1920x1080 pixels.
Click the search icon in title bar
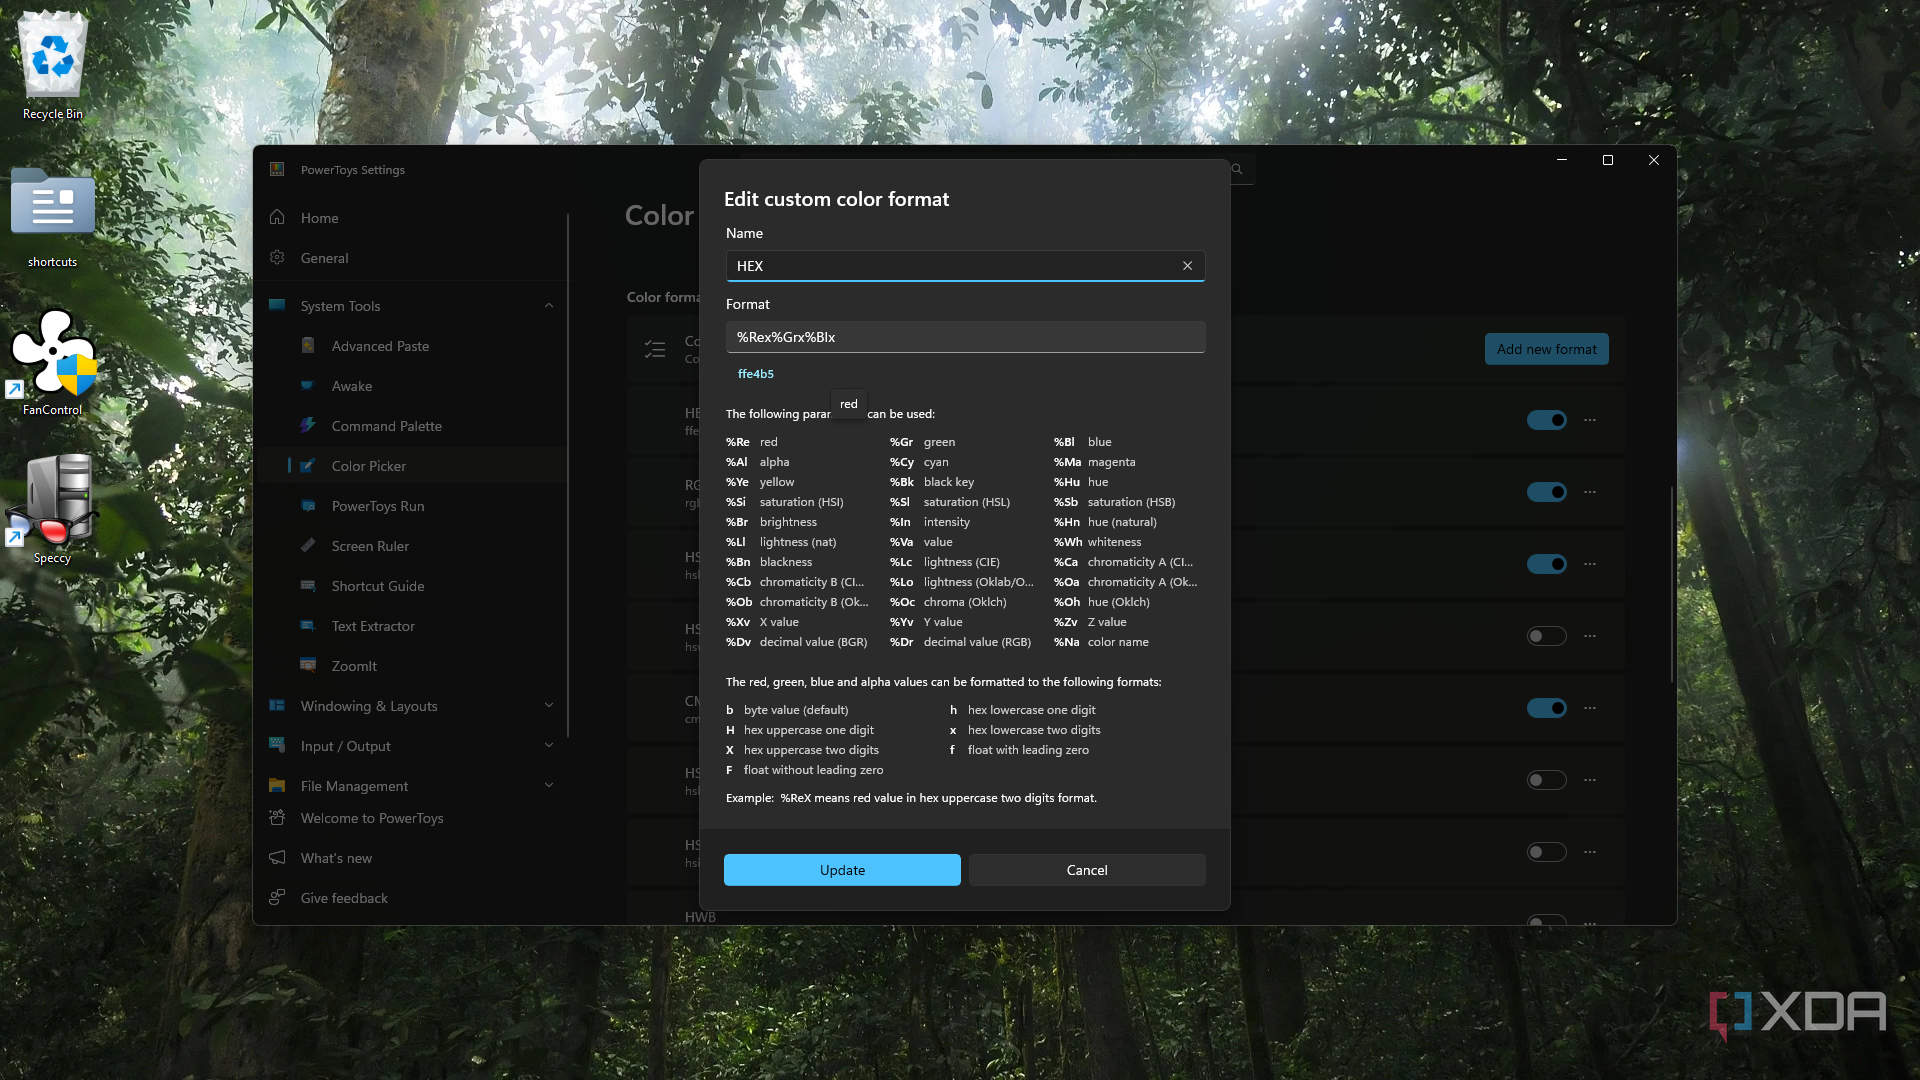pyautogui.click(x=1237, y=169)
